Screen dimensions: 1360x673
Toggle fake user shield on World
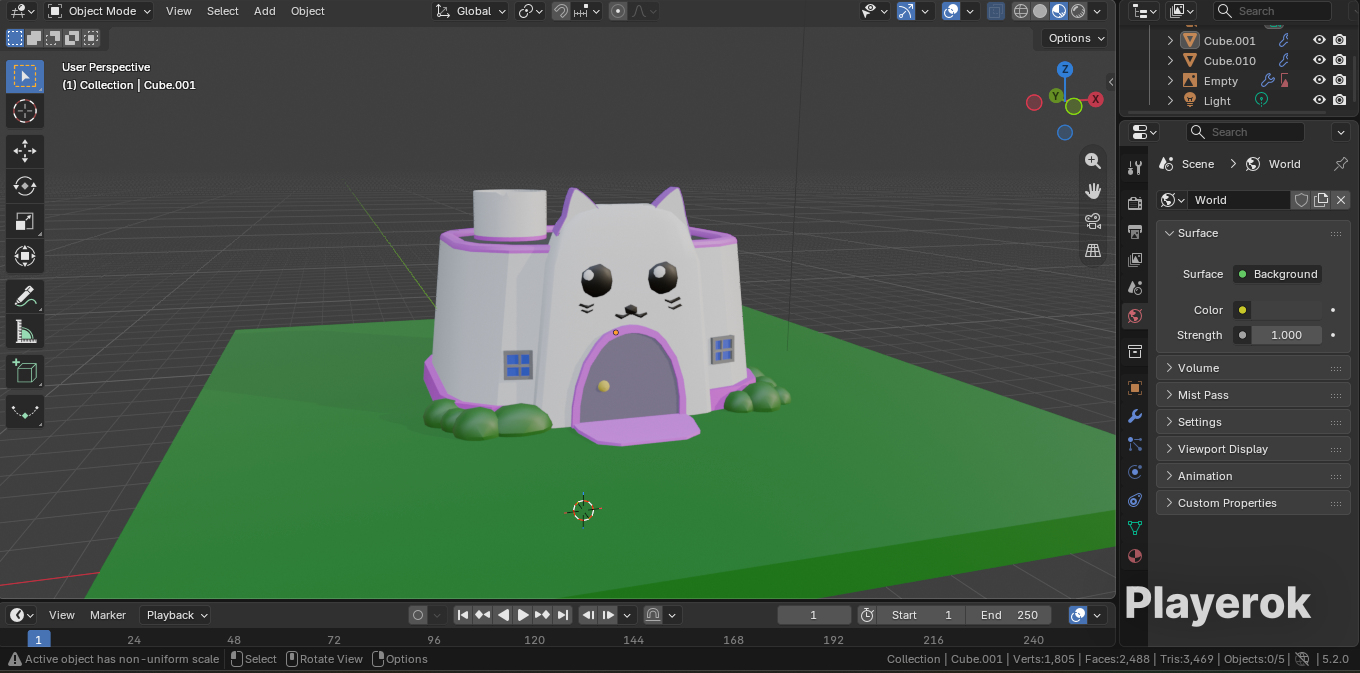click(1301, 200)
